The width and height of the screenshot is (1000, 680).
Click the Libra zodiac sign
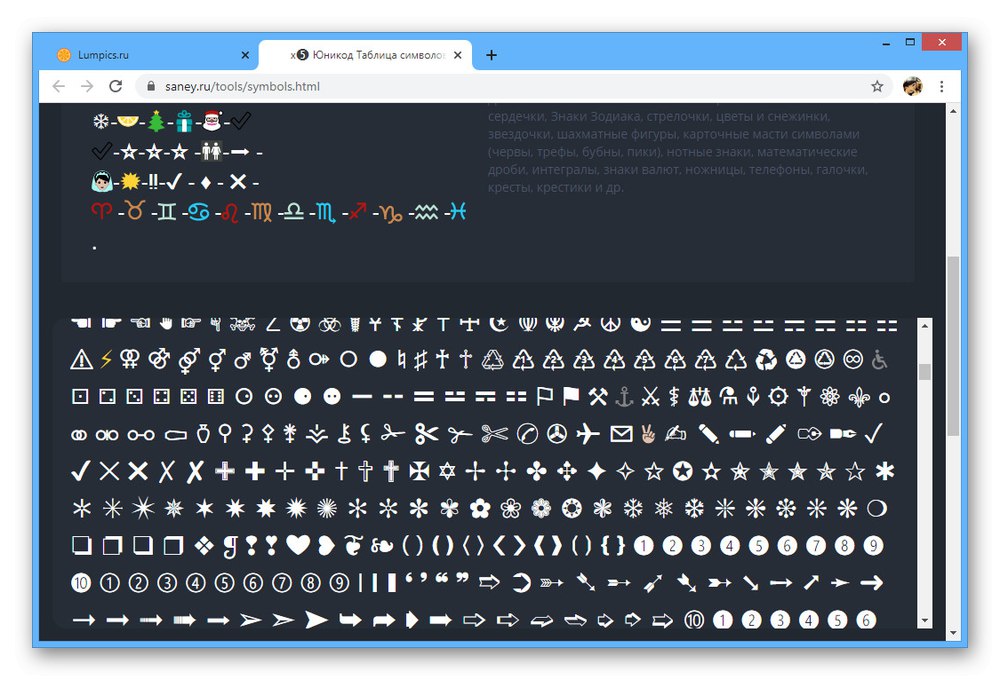(x=293, y=211)
